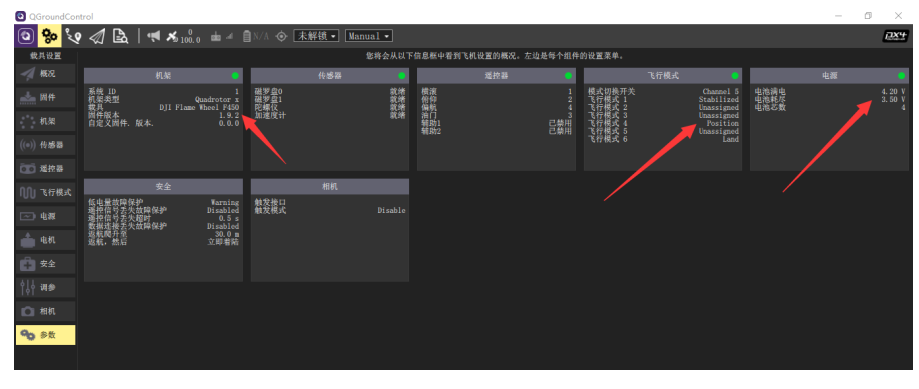The image size is (919, 389).
Task: Click the 辅助1 已禁用 row
Action: point(496,124)
